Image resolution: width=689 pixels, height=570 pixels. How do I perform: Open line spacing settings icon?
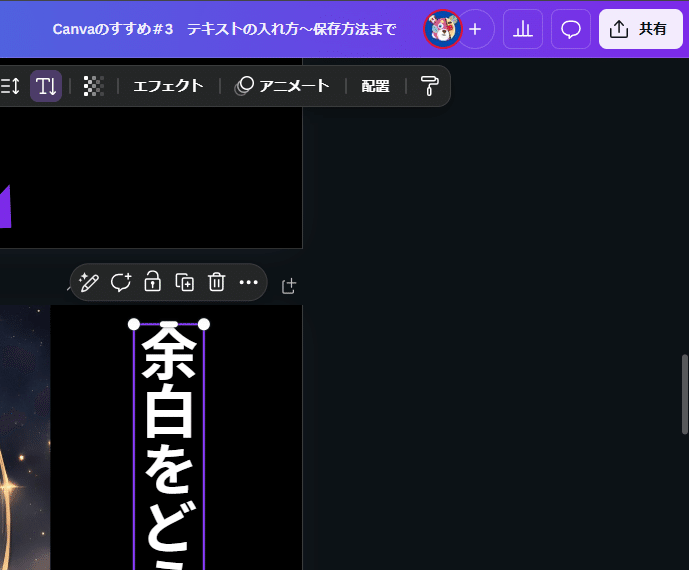(10, 86)
